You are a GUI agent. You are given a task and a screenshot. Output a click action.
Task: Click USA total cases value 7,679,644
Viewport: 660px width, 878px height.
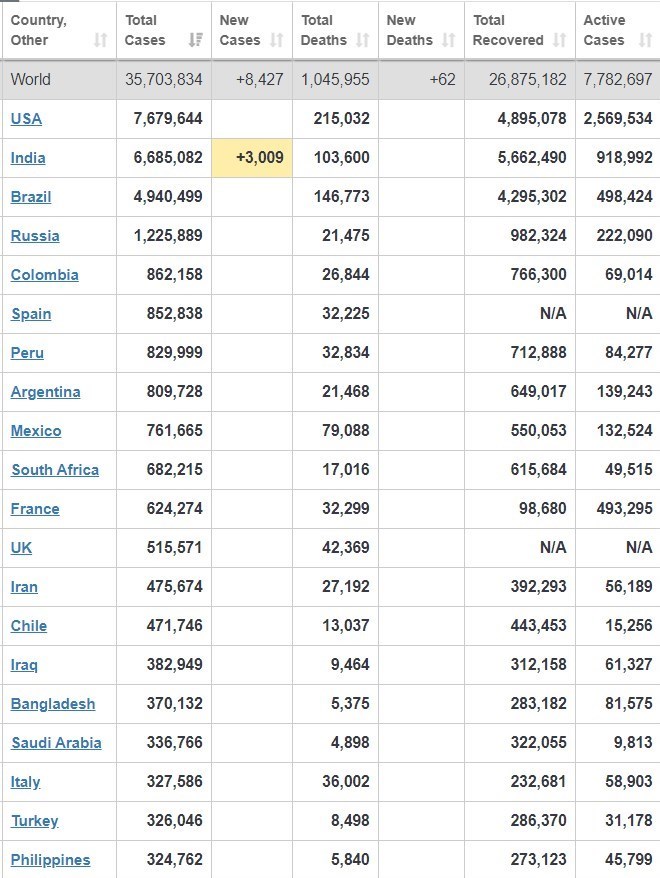[168, 119]
